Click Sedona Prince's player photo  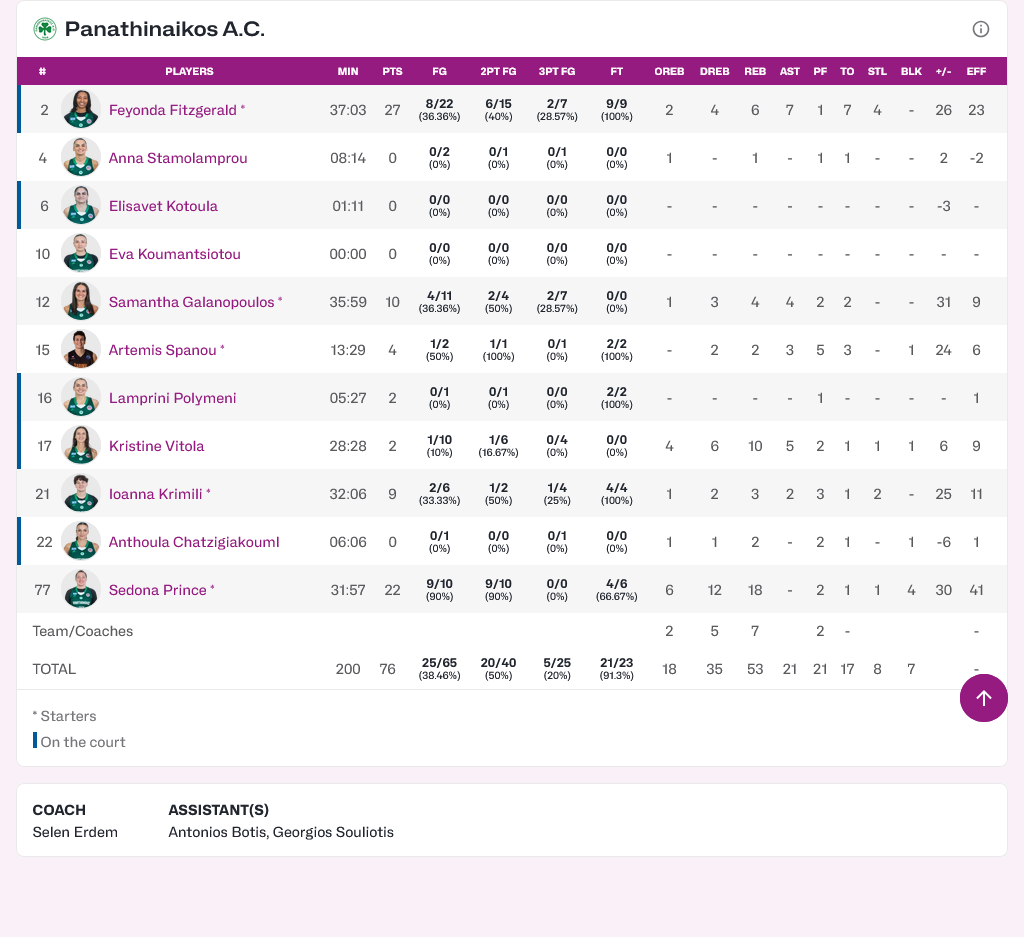pos(81,590)
